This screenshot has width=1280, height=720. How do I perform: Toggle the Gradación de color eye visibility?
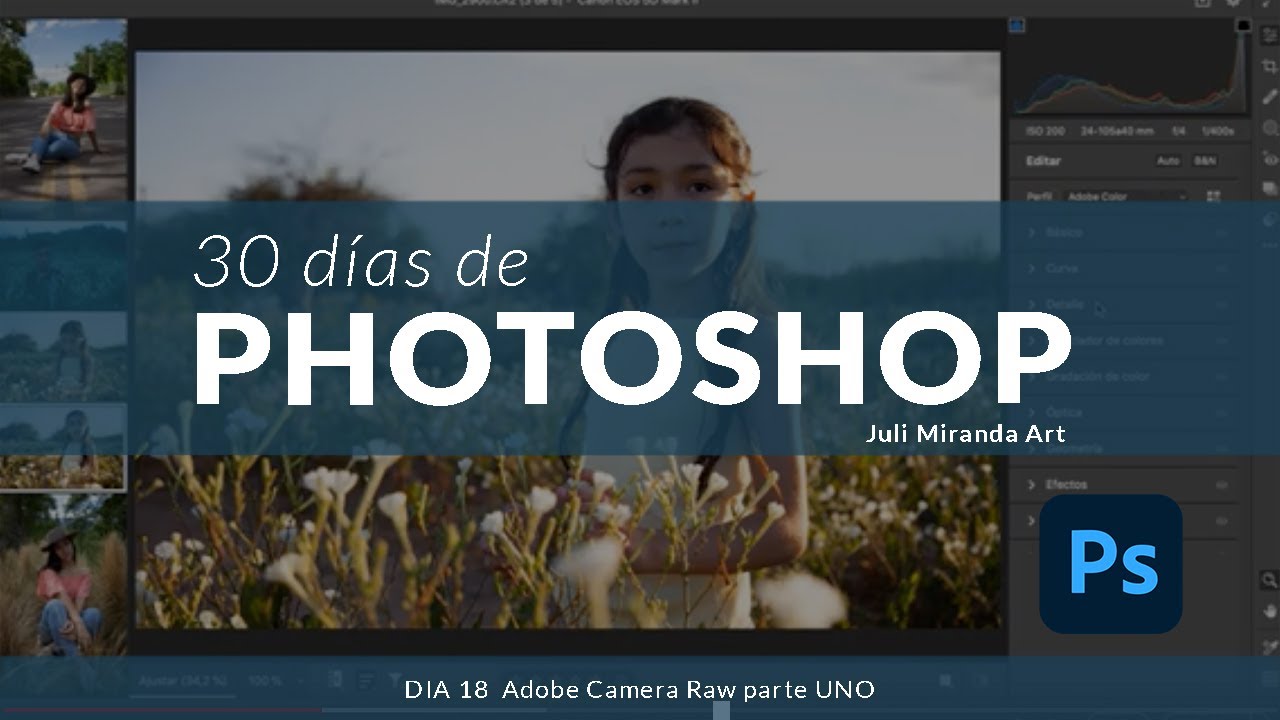point(1221,376)
